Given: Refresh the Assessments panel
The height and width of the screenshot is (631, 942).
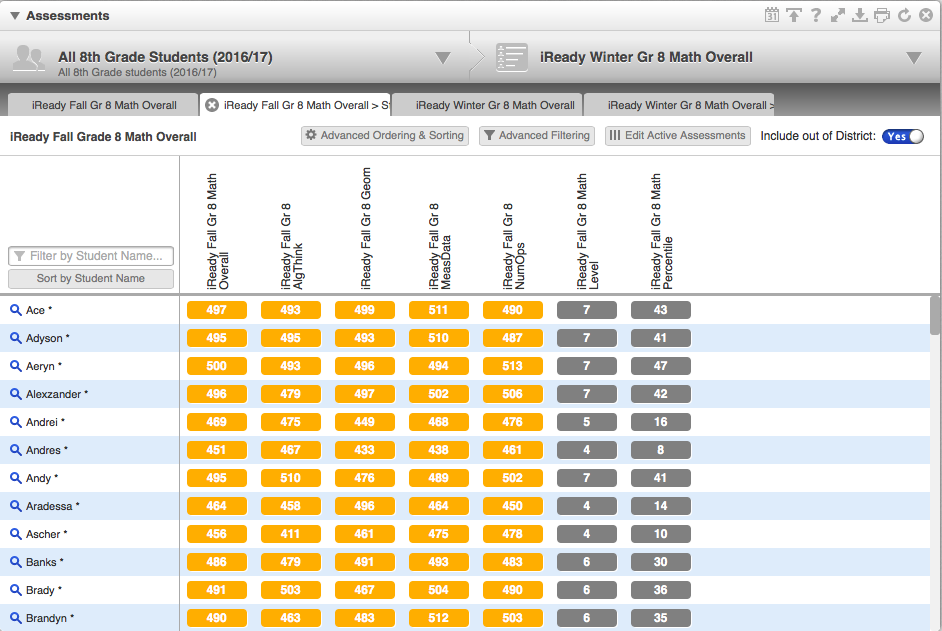Looking at the screenshot, I should point(903,15).
